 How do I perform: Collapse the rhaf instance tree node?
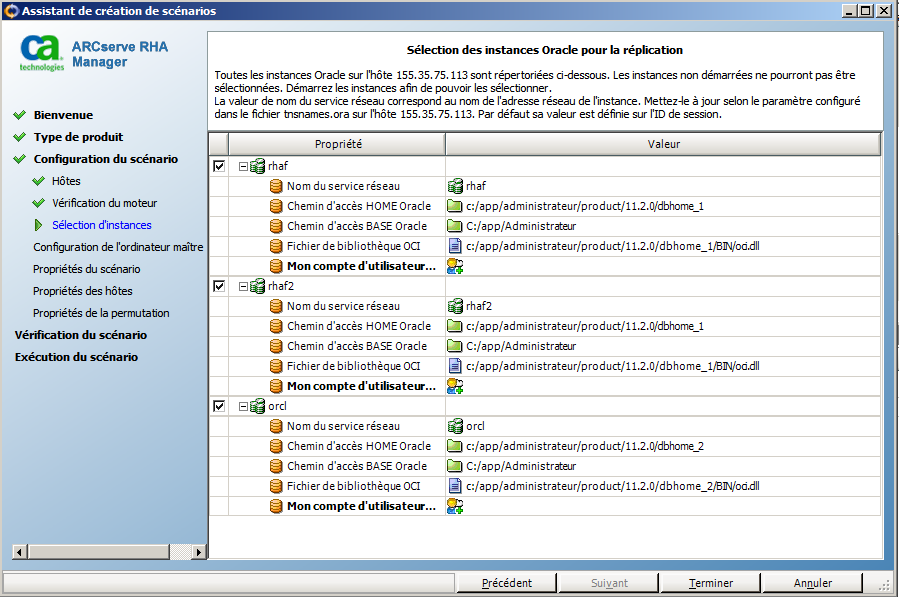tap(243, 166)
